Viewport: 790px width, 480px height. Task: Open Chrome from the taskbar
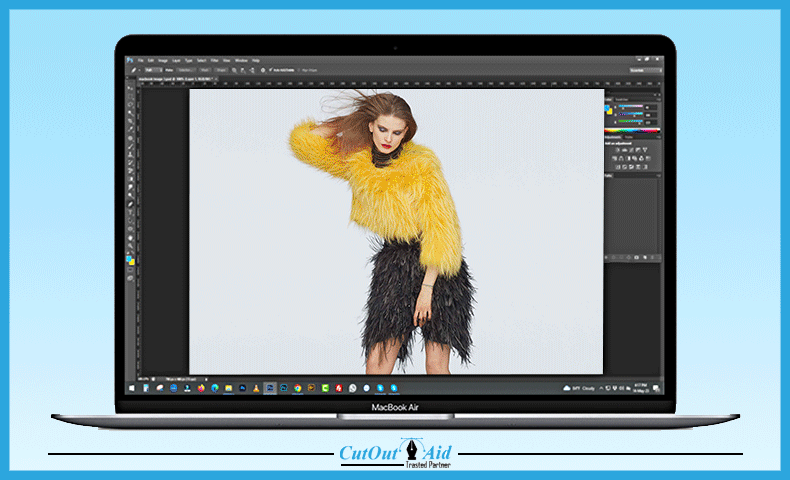click(298, 387)
